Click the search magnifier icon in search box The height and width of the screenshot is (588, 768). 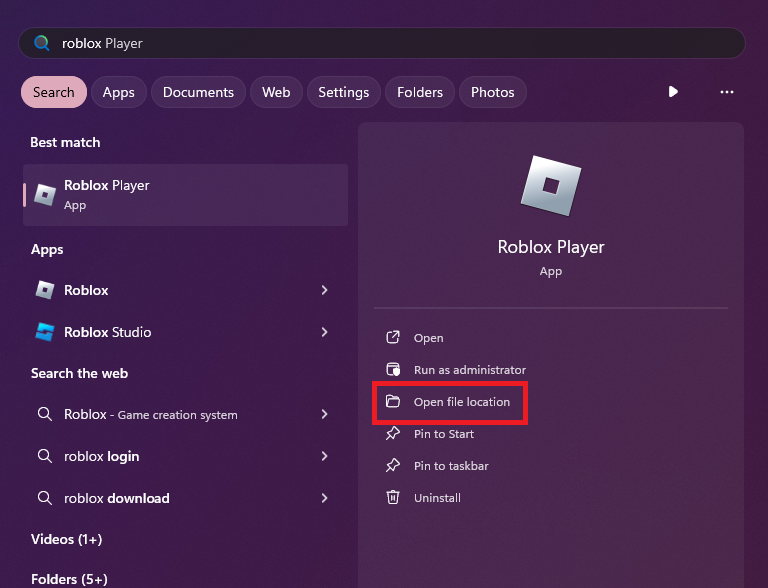click(x=42, y=43)
